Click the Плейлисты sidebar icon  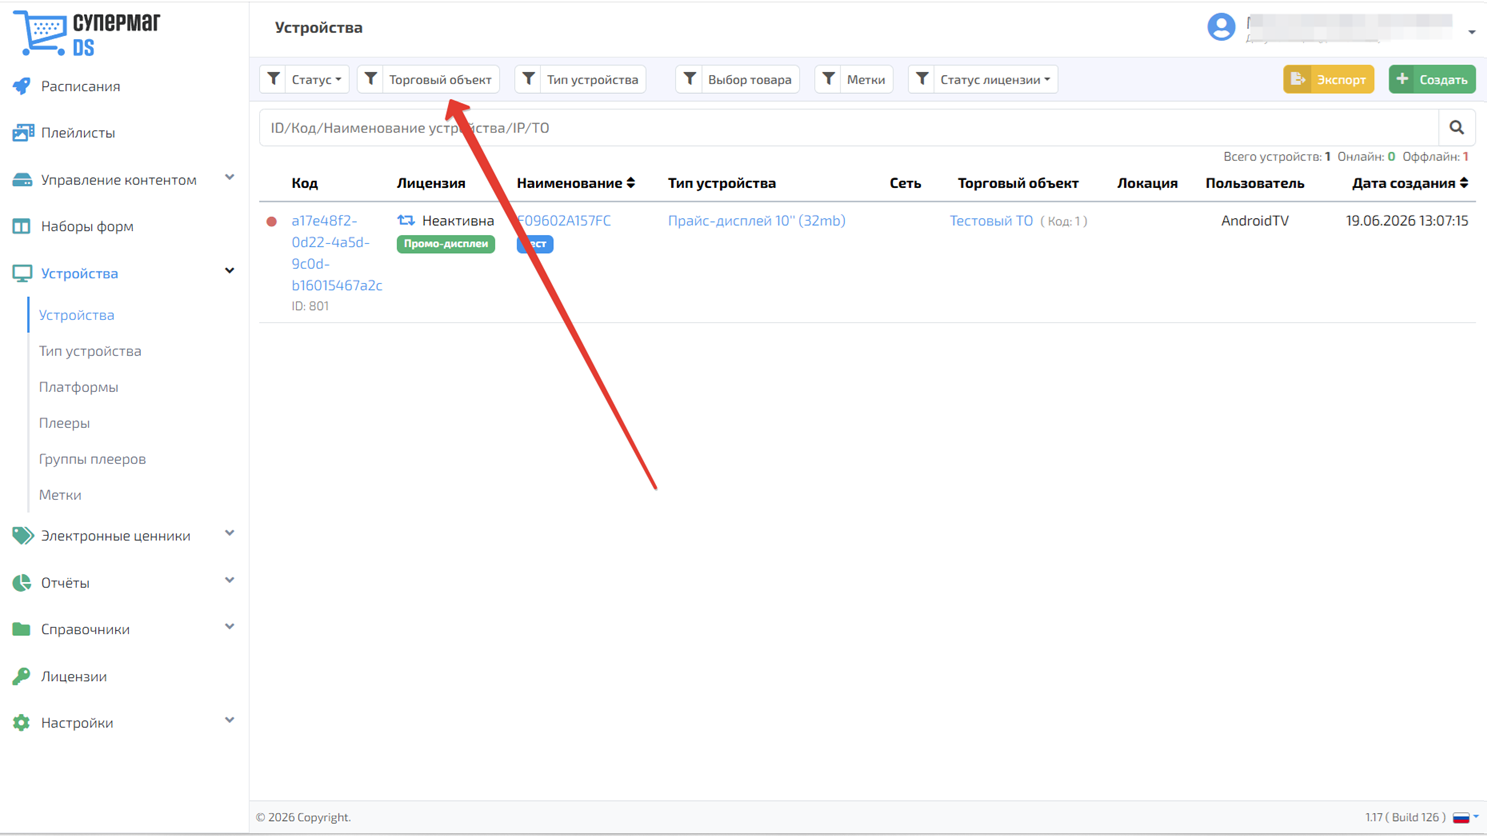(22, 133)
